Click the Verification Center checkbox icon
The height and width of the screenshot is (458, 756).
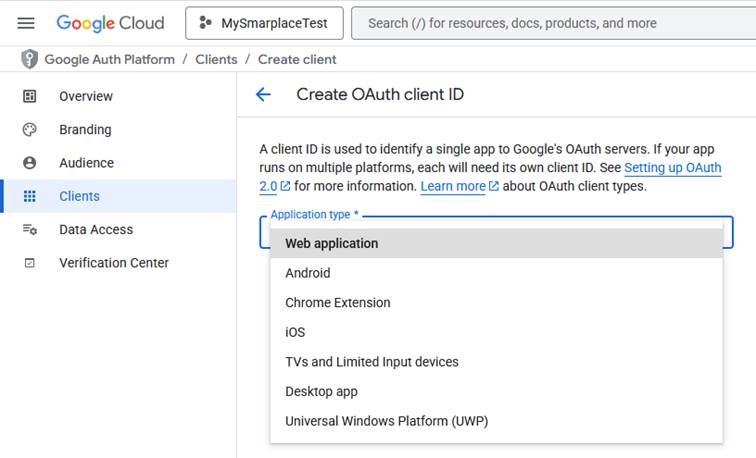(30, 263)
